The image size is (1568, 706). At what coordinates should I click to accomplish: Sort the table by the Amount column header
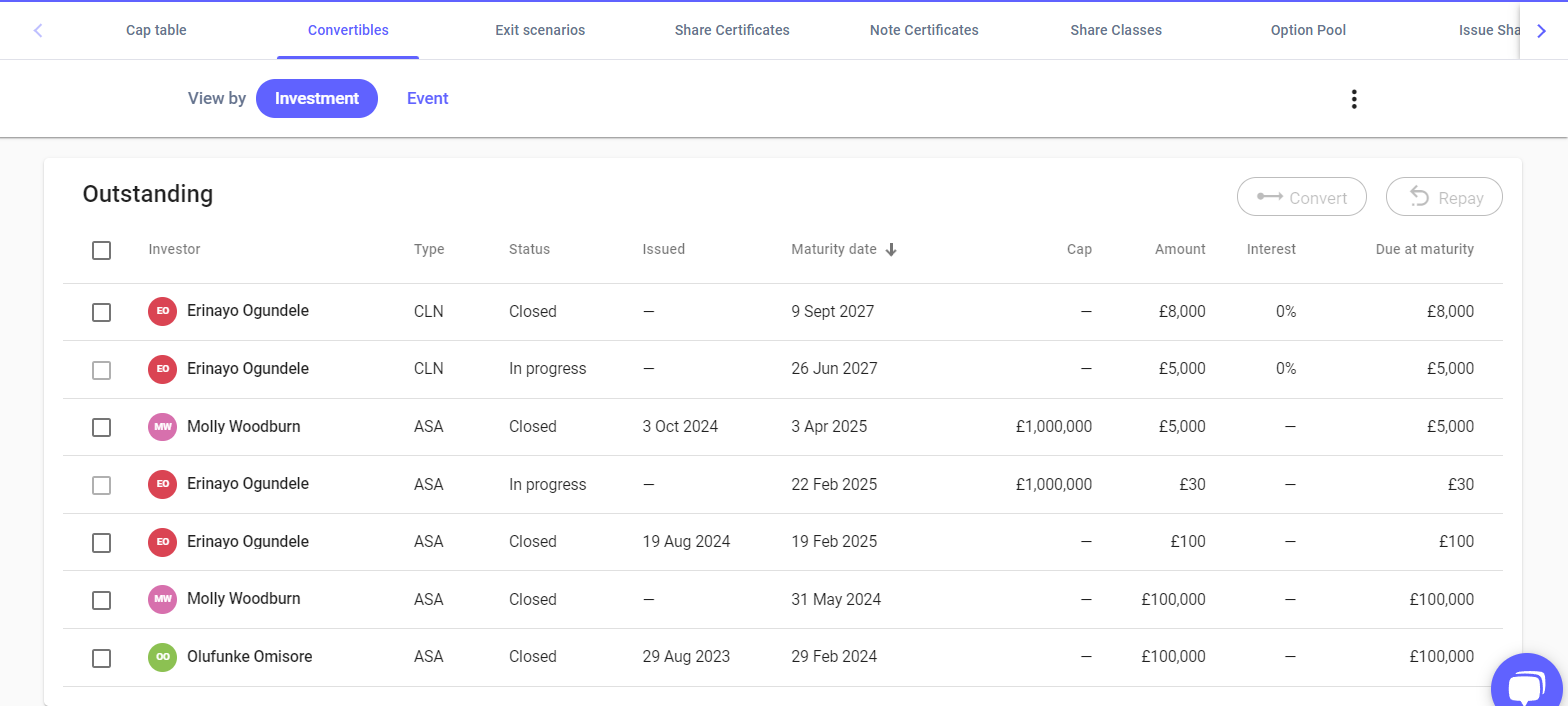point(1180,250)
